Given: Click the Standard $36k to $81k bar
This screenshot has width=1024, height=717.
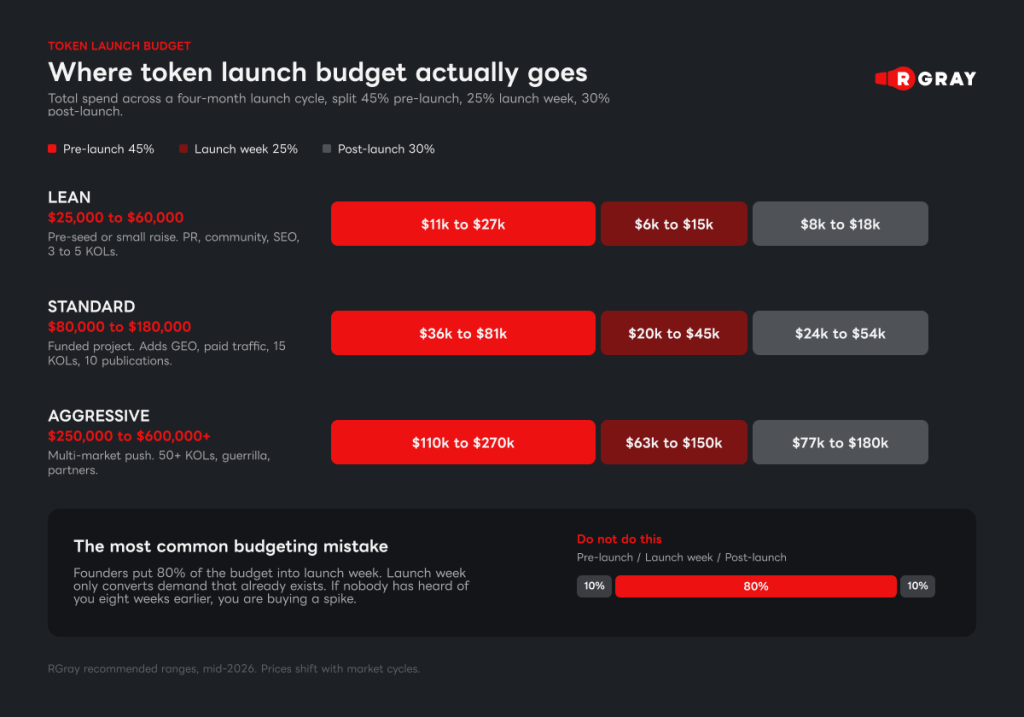Looking at the screenshot, I should pyautogui.click(x=463, y=333).
